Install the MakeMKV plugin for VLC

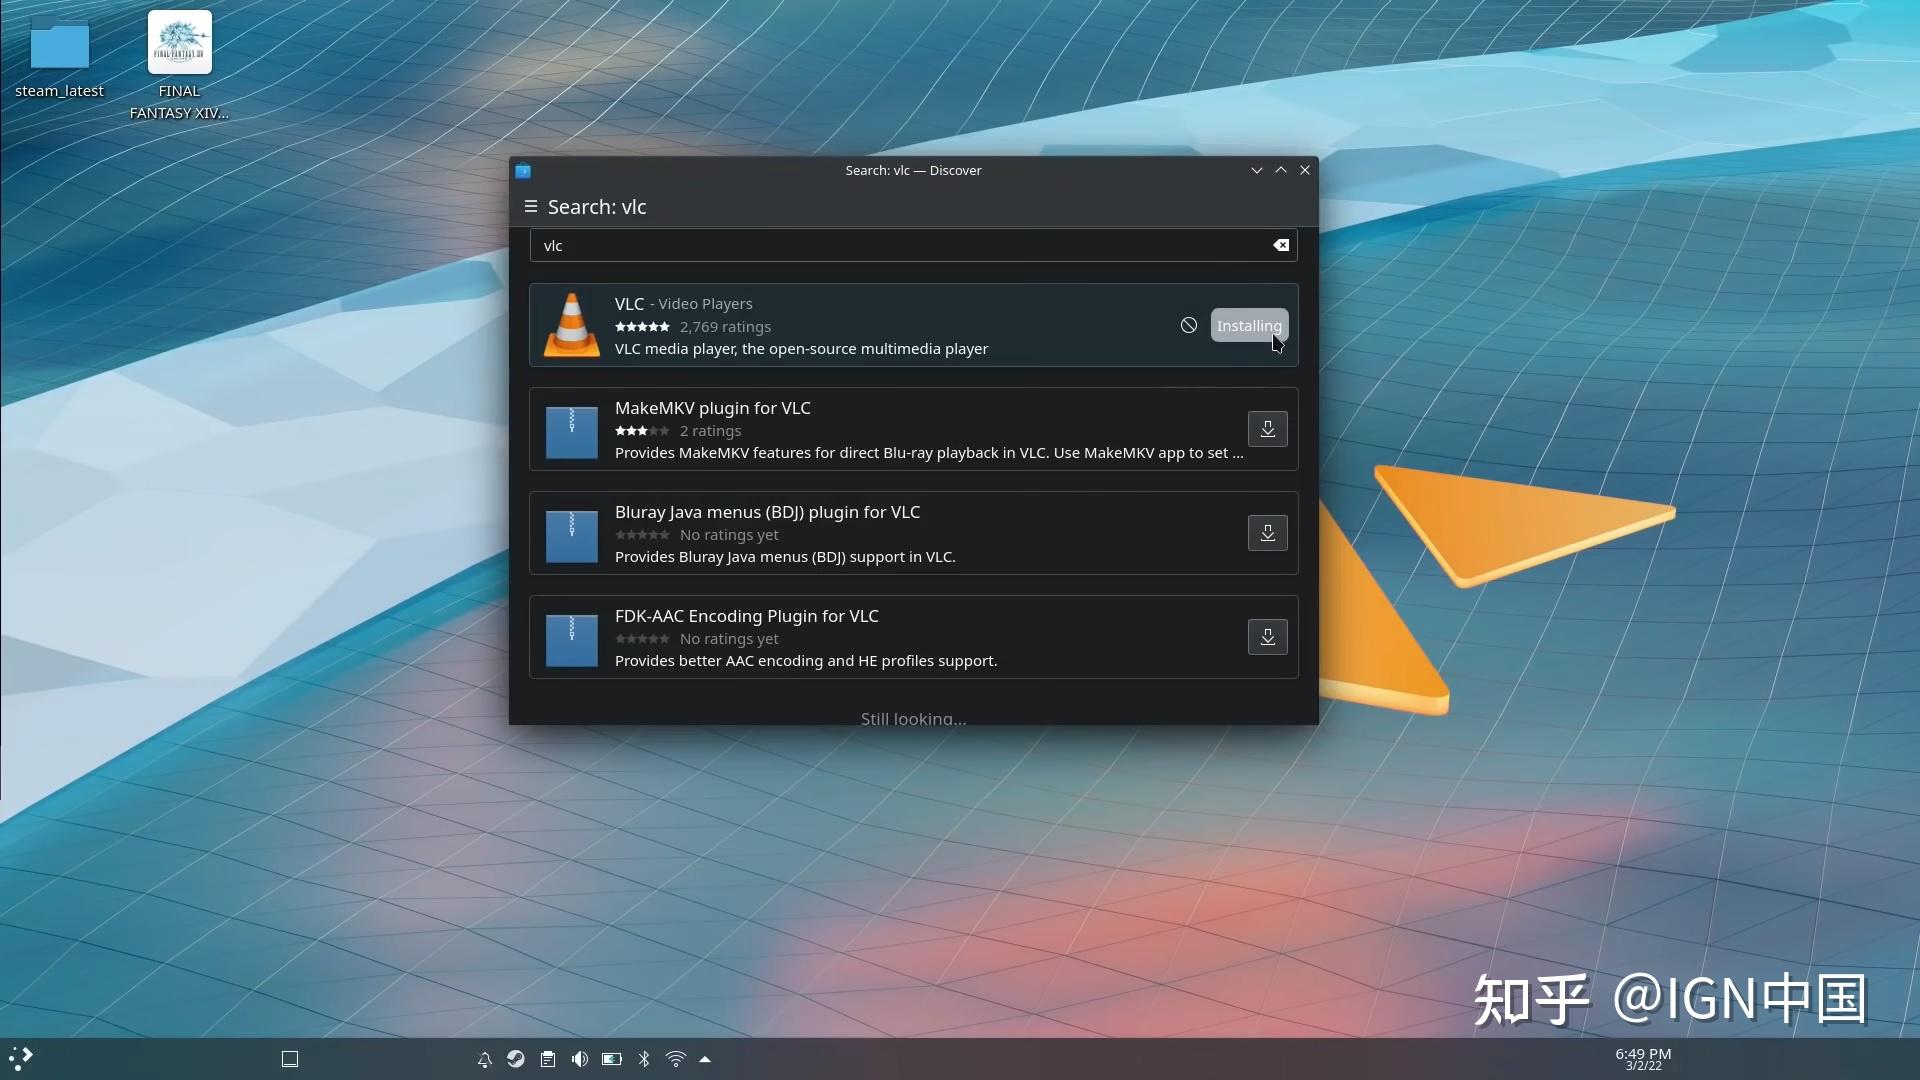(1267, 430)
